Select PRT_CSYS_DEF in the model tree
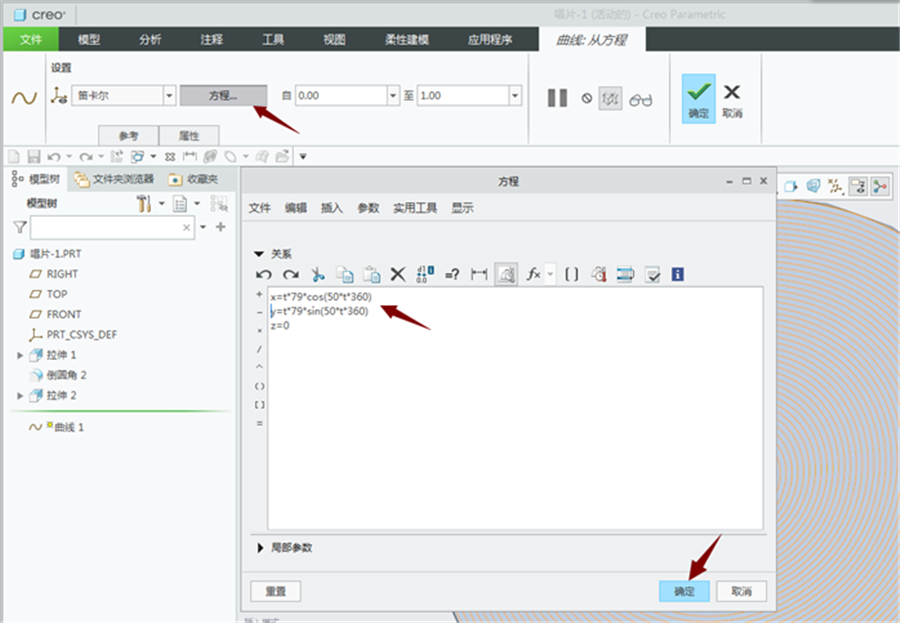900x623 pixels. click(73, 335)
